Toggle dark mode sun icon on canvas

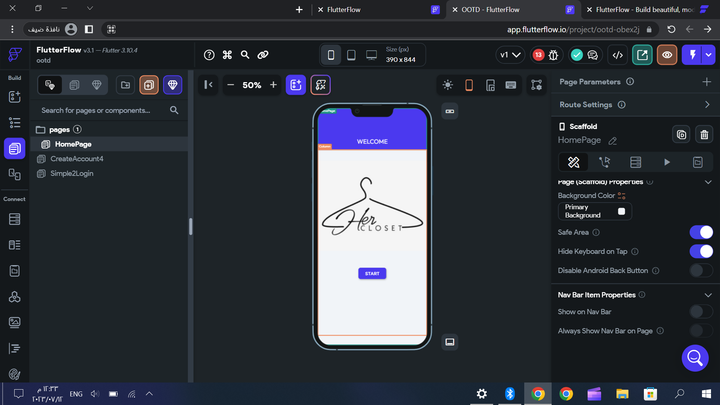click(447, 85)
